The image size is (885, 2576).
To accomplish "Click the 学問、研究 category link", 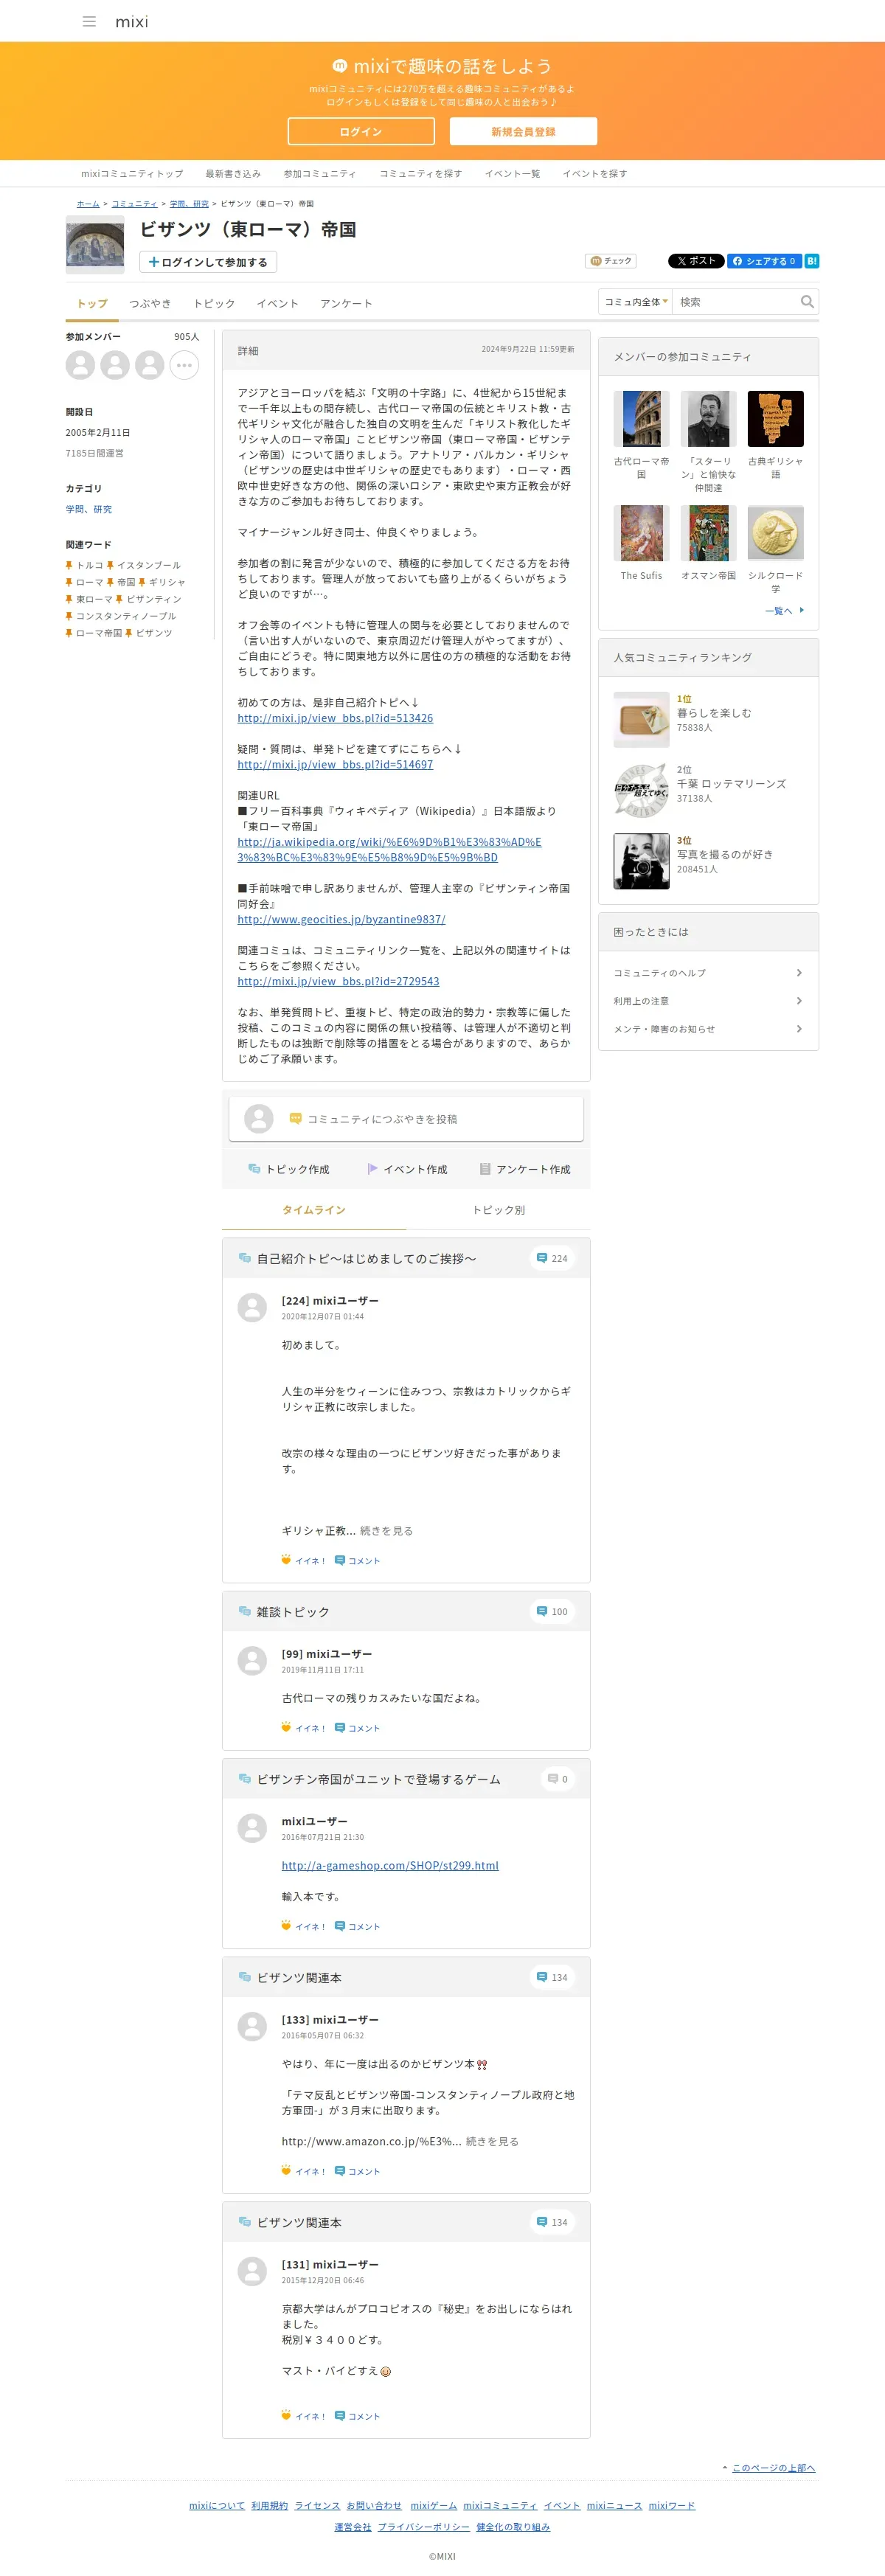I will (x=89, y=509).
